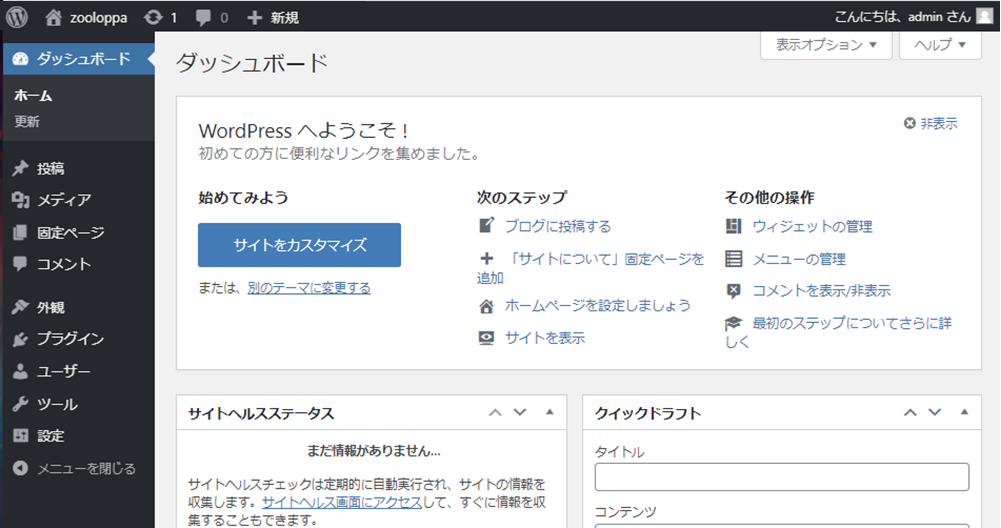
Task: Expand 表示オプション dropdown
Action: (826, 45)
